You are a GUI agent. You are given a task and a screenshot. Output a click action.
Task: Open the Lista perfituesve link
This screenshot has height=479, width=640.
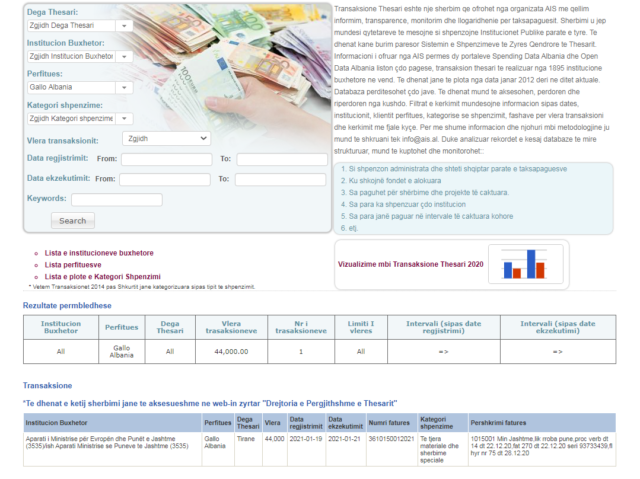point(79,265)
